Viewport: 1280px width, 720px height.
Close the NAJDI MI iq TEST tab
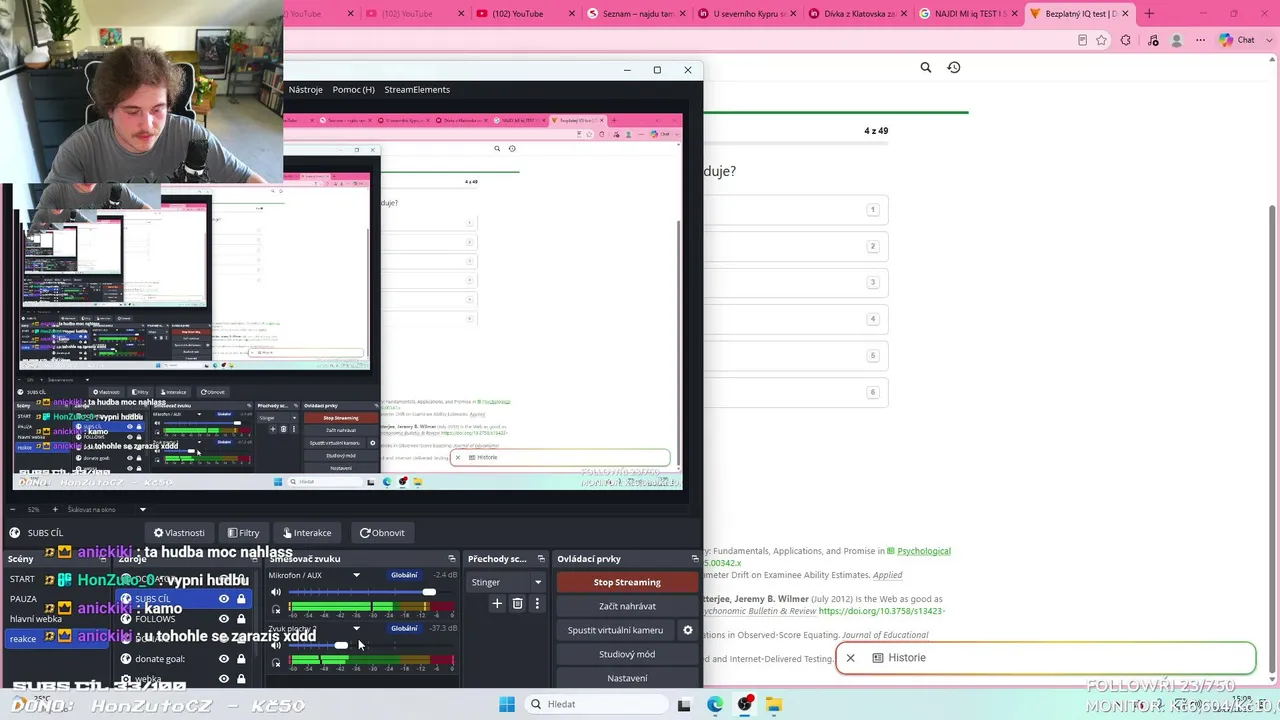pyautogui.click(x=1015, y=14)
